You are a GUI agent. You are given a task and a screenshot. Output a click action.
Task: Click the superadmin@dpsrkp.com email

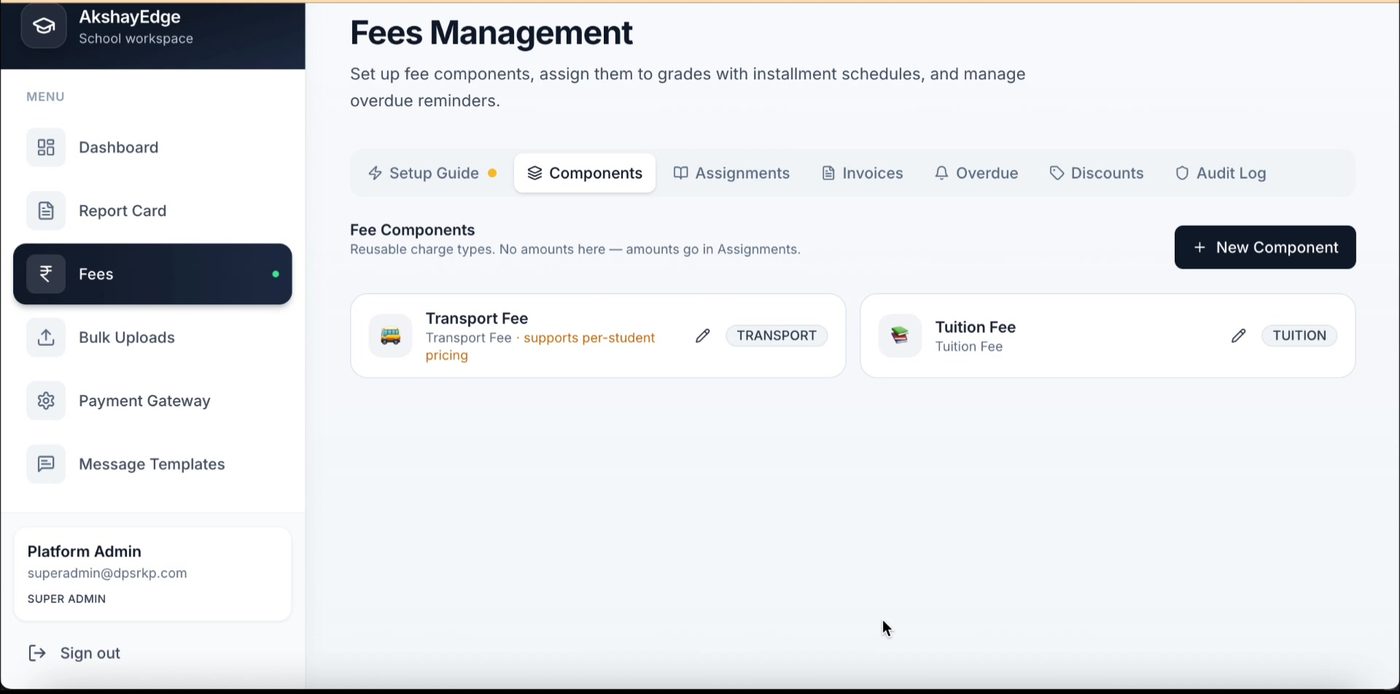point(107,573)
